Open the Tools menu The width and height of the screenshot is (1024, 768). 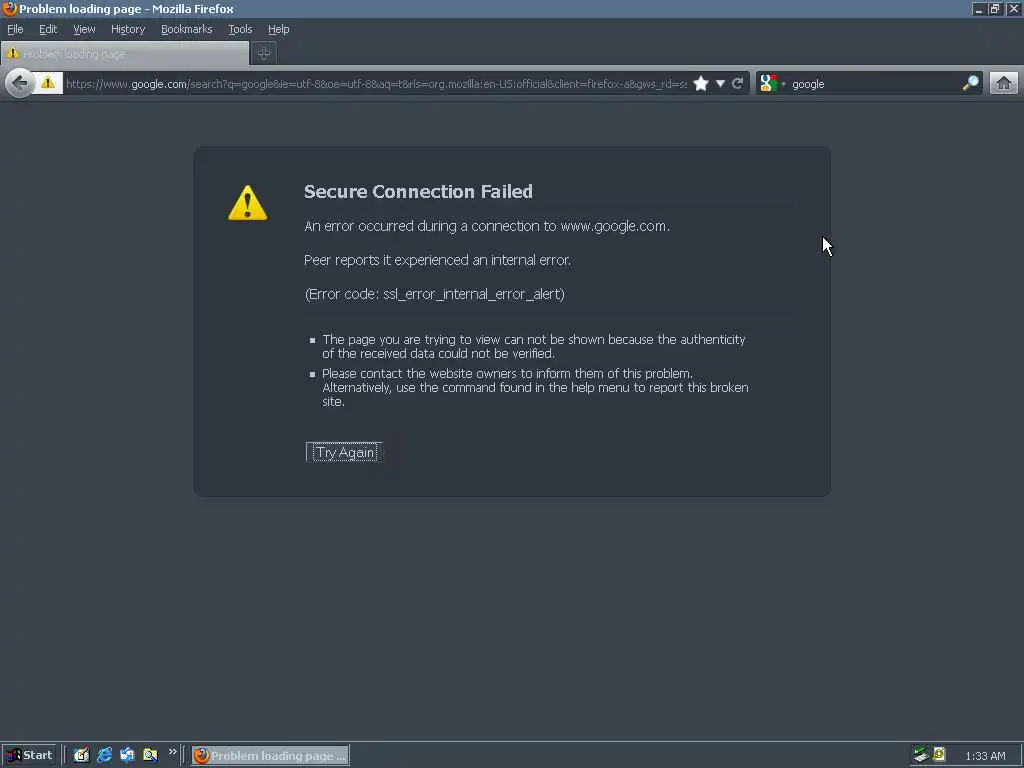tap(240, 29)
